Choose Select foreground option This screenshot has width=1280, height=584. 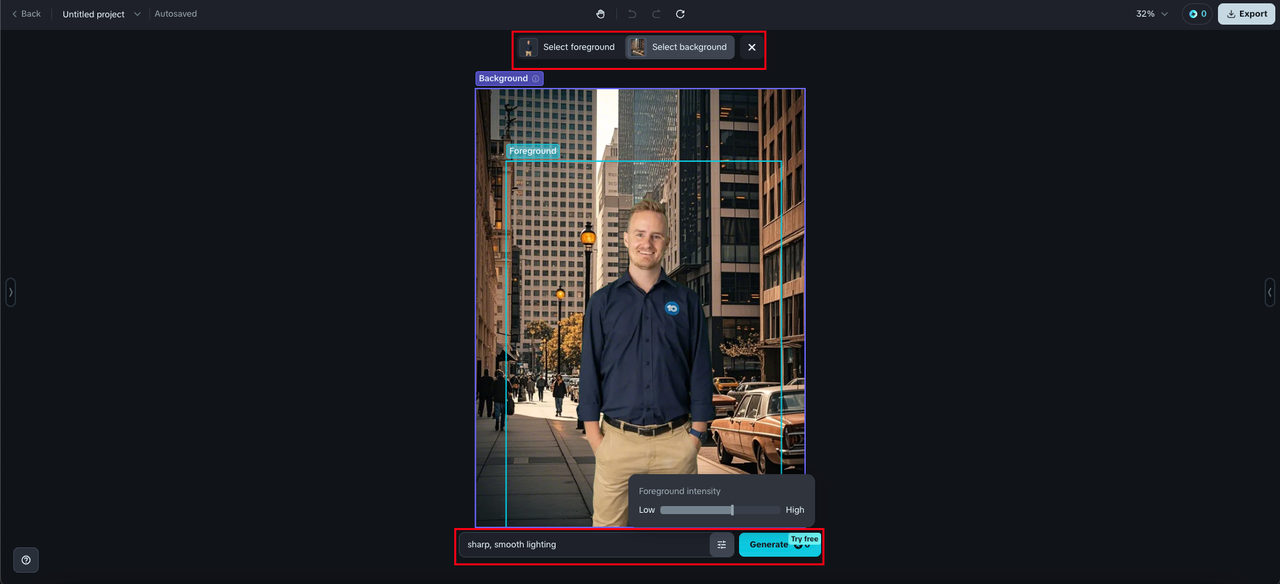[x=567, y=47]
